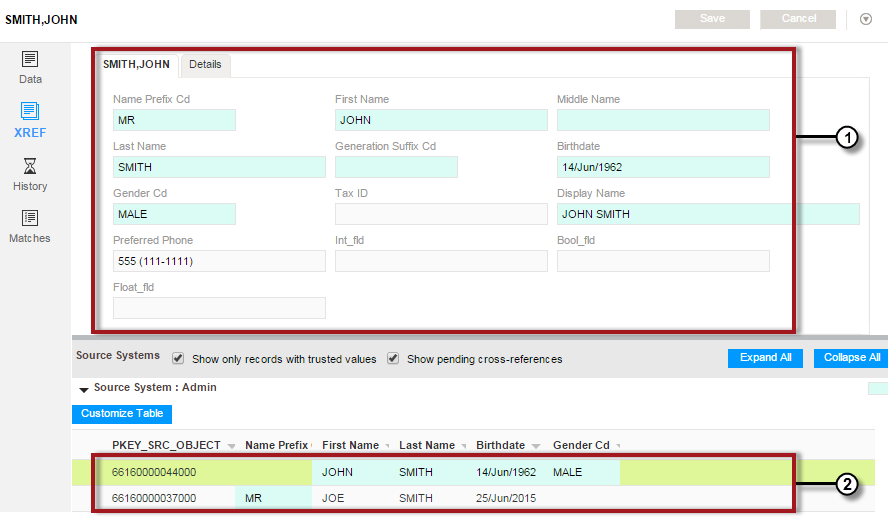Click the Expand All button
888x517 pixels.
765,358
